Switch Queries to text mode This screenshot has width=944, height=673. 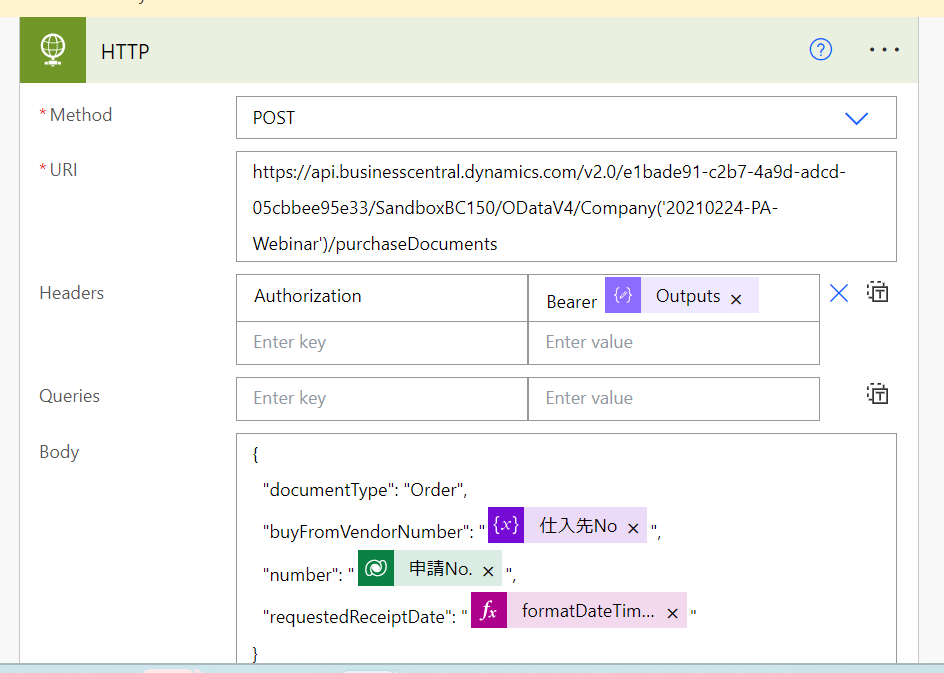click(878, 393)
